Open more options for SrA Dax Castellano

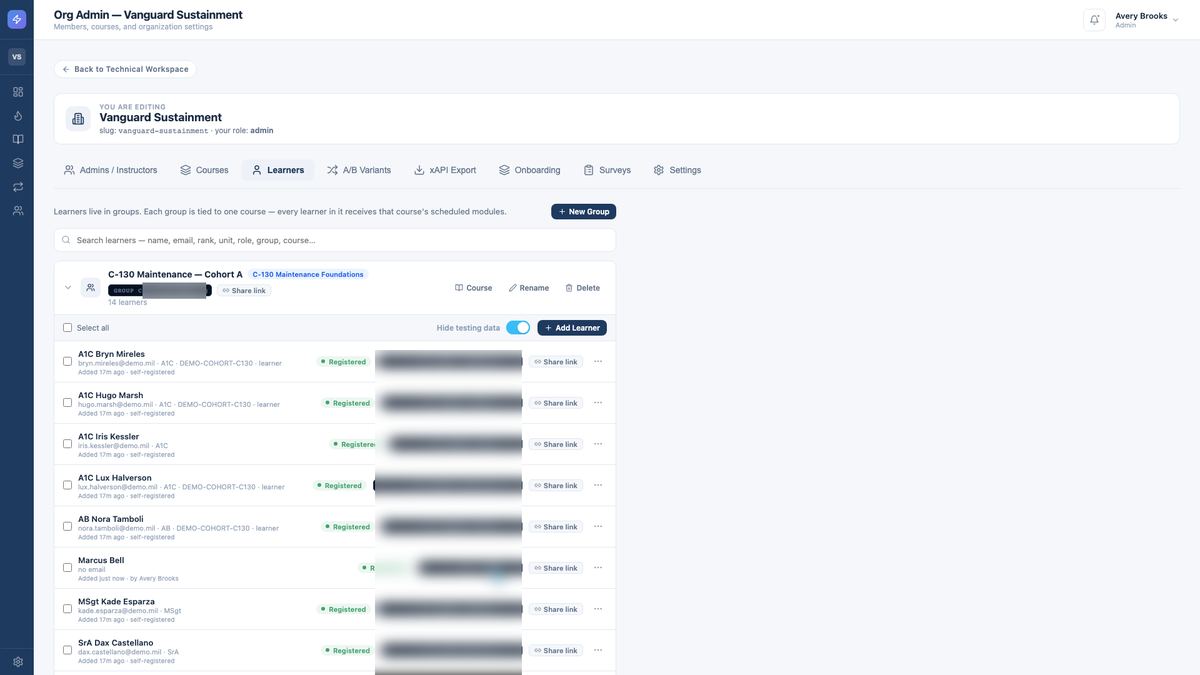(x=598, y=650)
